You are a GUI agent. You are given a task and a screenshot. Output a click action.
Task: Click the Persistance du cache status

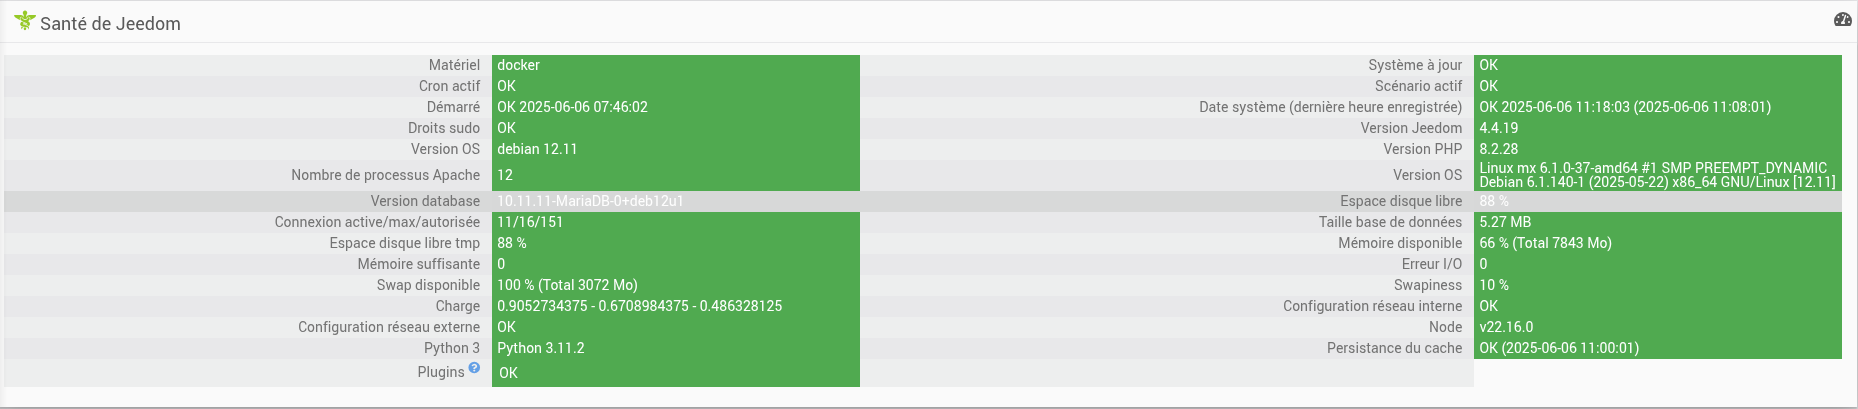pos(1658,348)
